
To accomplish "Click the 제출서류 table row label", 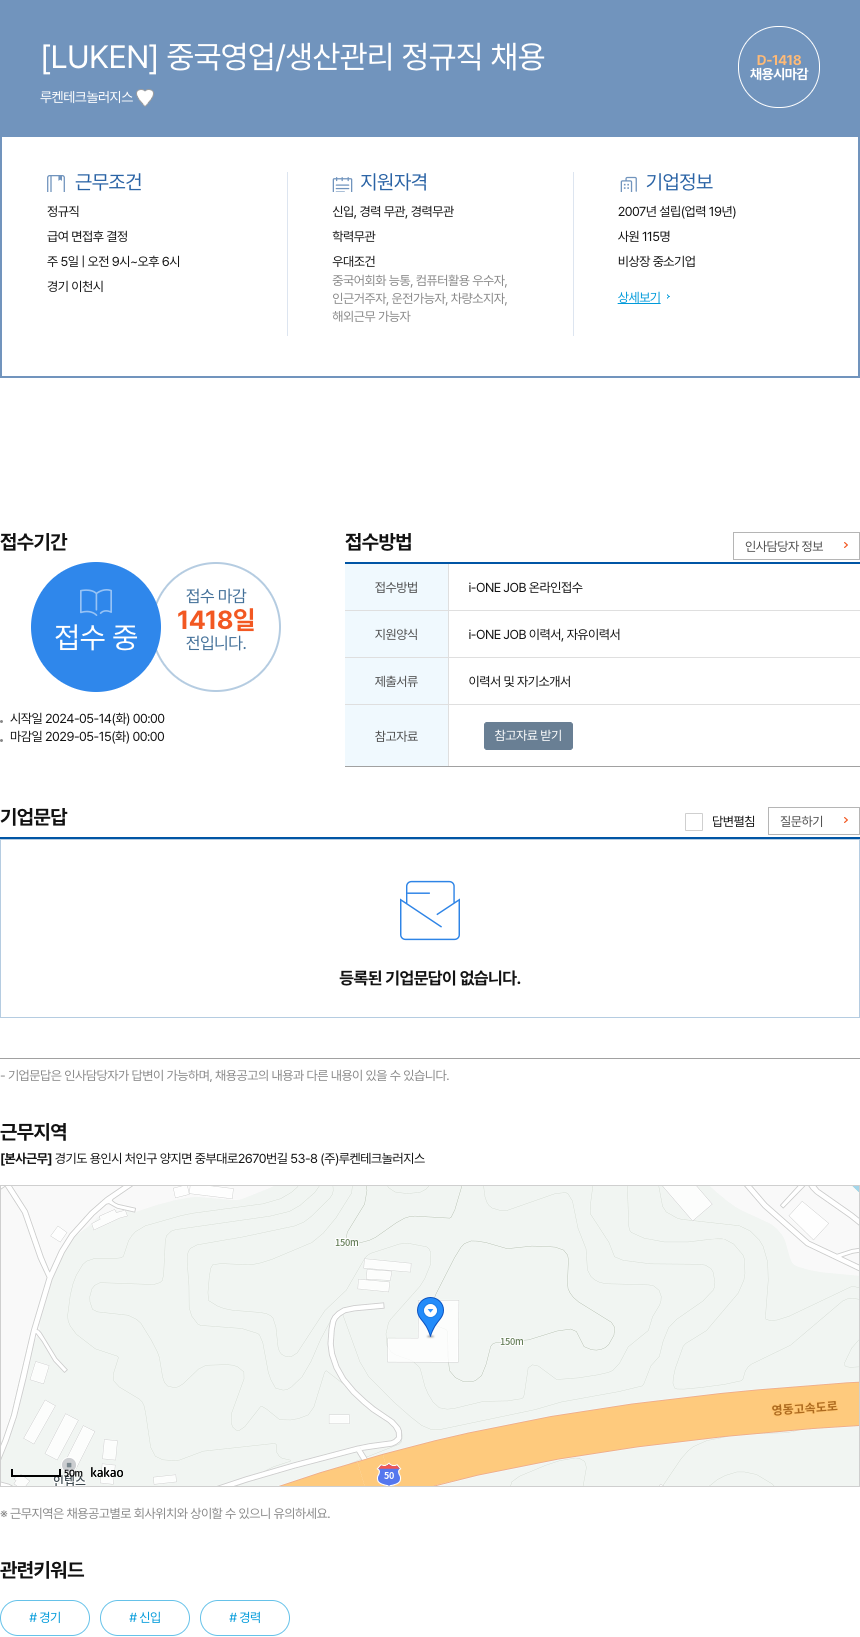I will [396, 682].
